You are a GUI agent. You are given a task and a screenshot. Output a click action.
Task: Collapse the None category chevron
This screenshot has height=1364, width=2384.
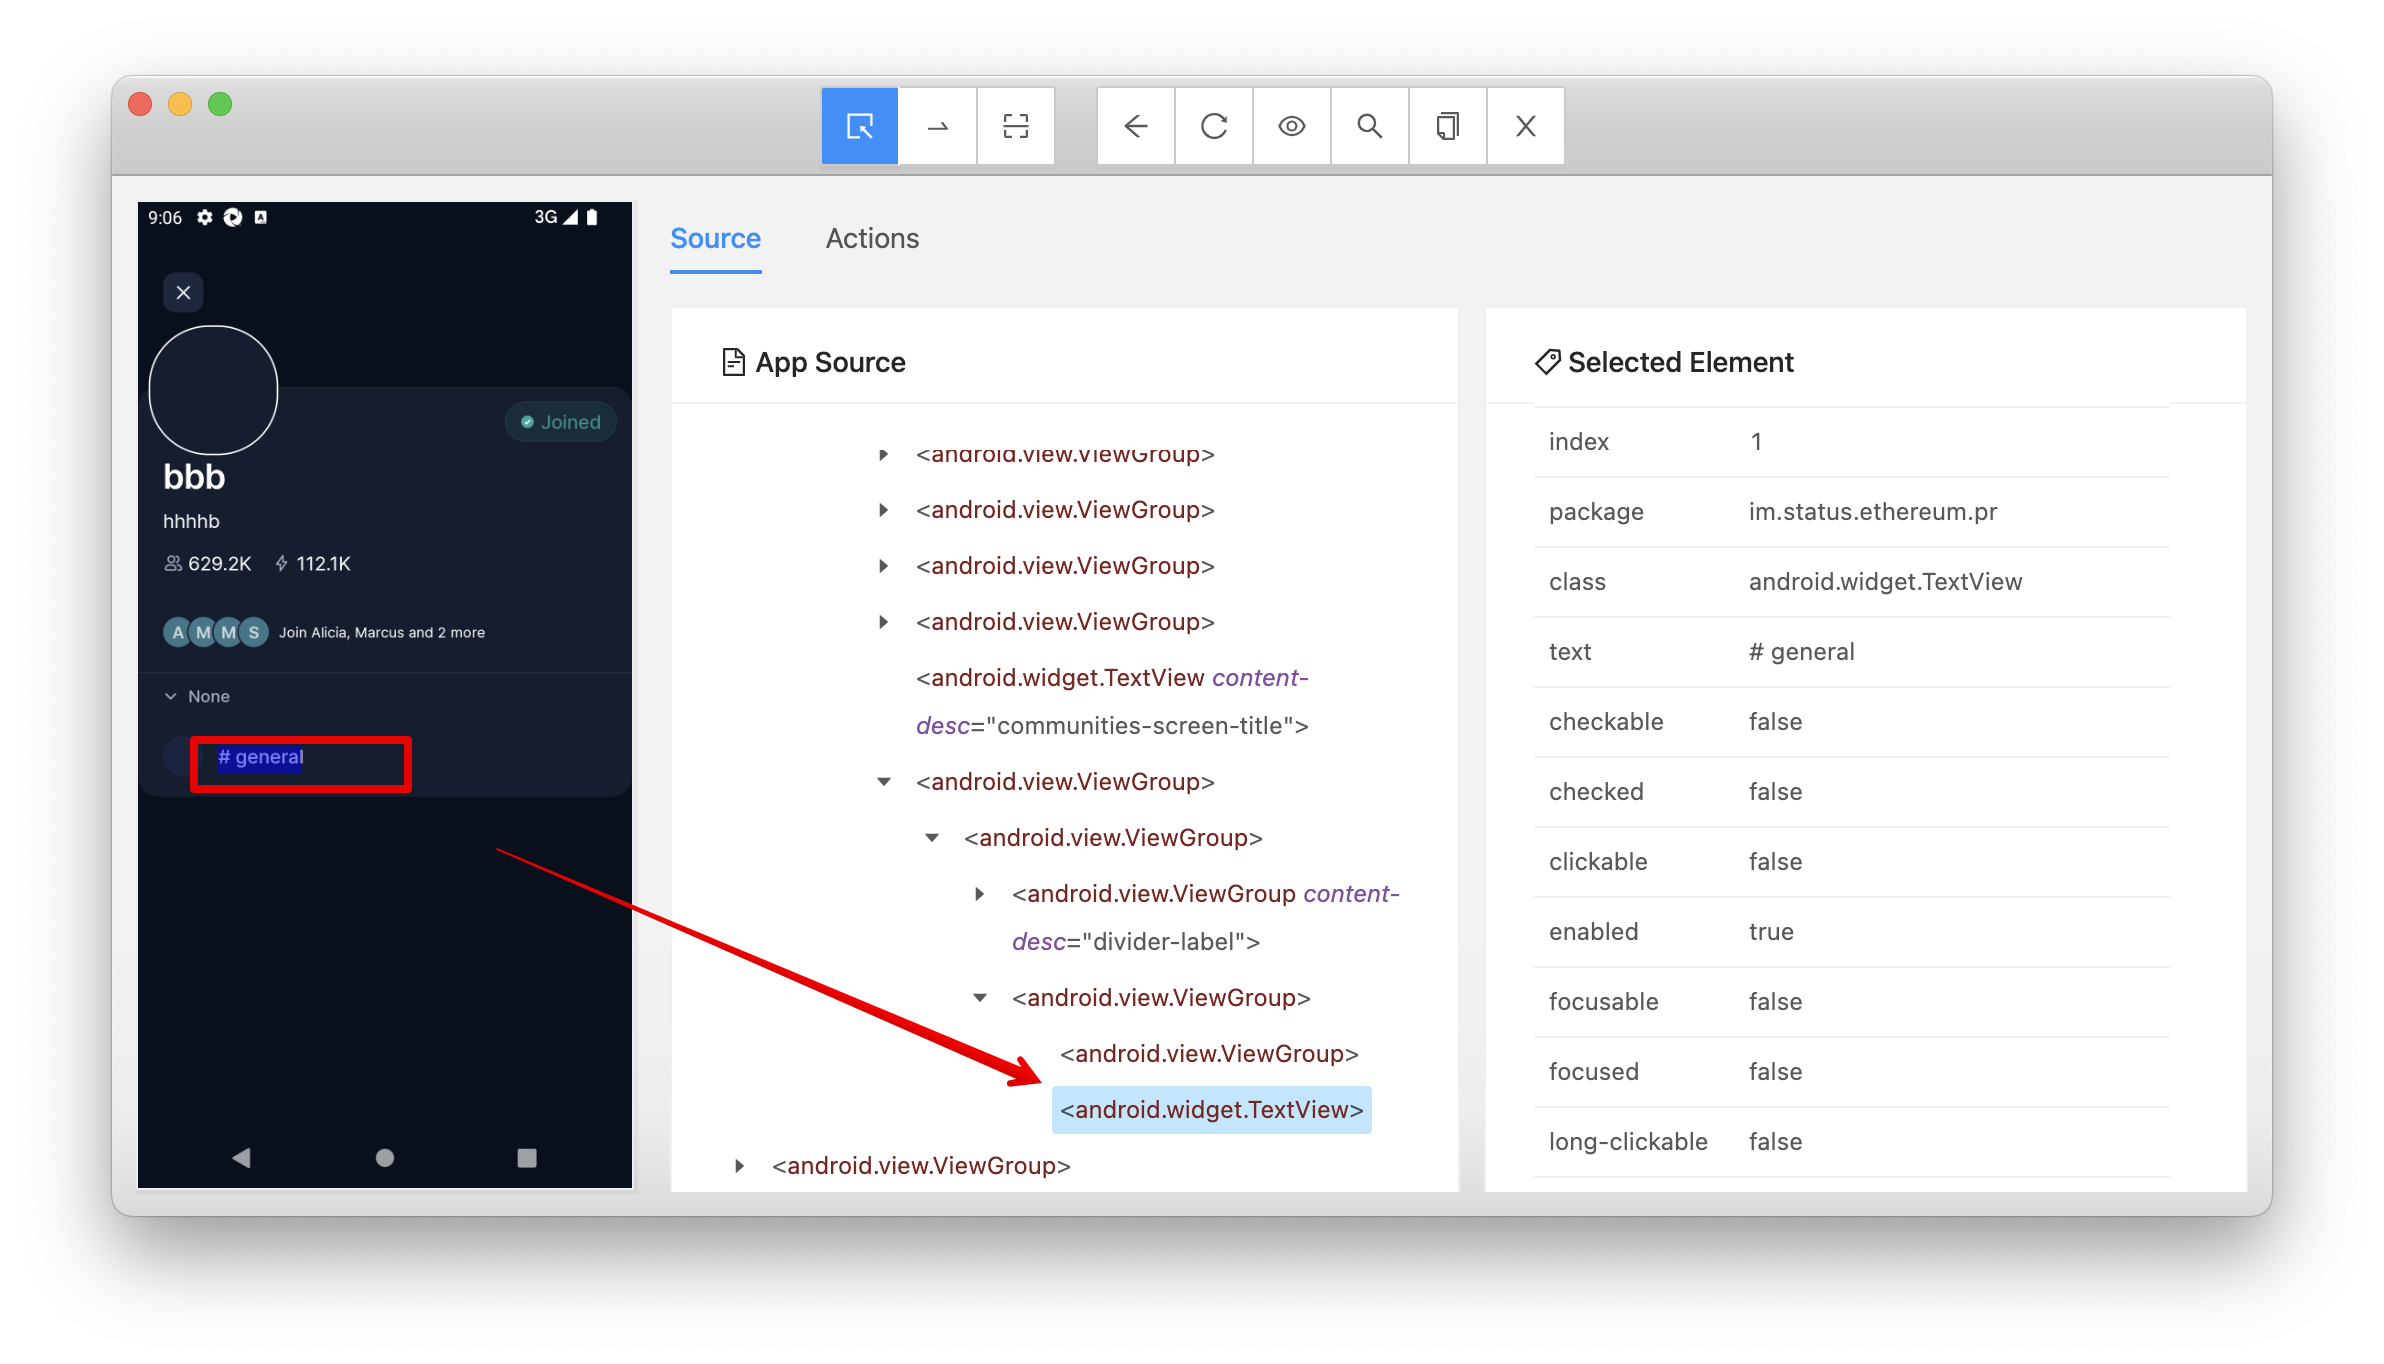click(x=171, y=697)
